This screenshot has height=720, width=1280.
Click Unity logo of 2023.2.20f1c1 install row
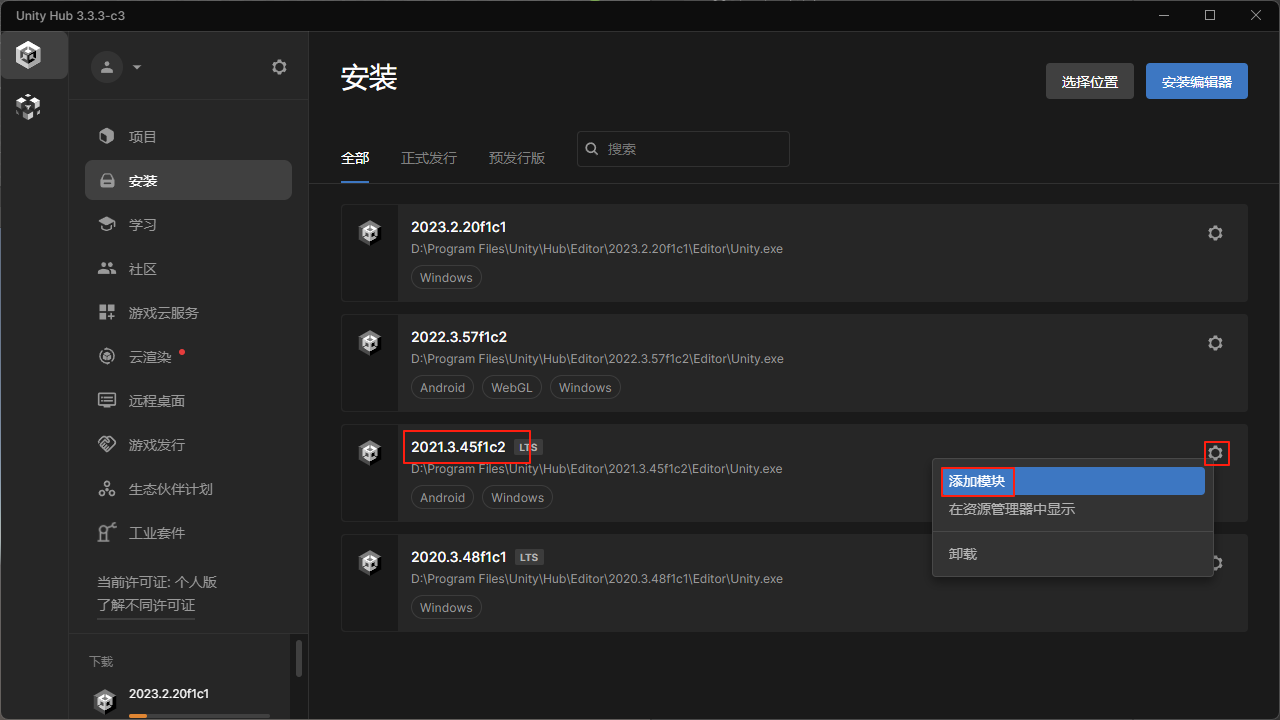click(x=370, y=233)
